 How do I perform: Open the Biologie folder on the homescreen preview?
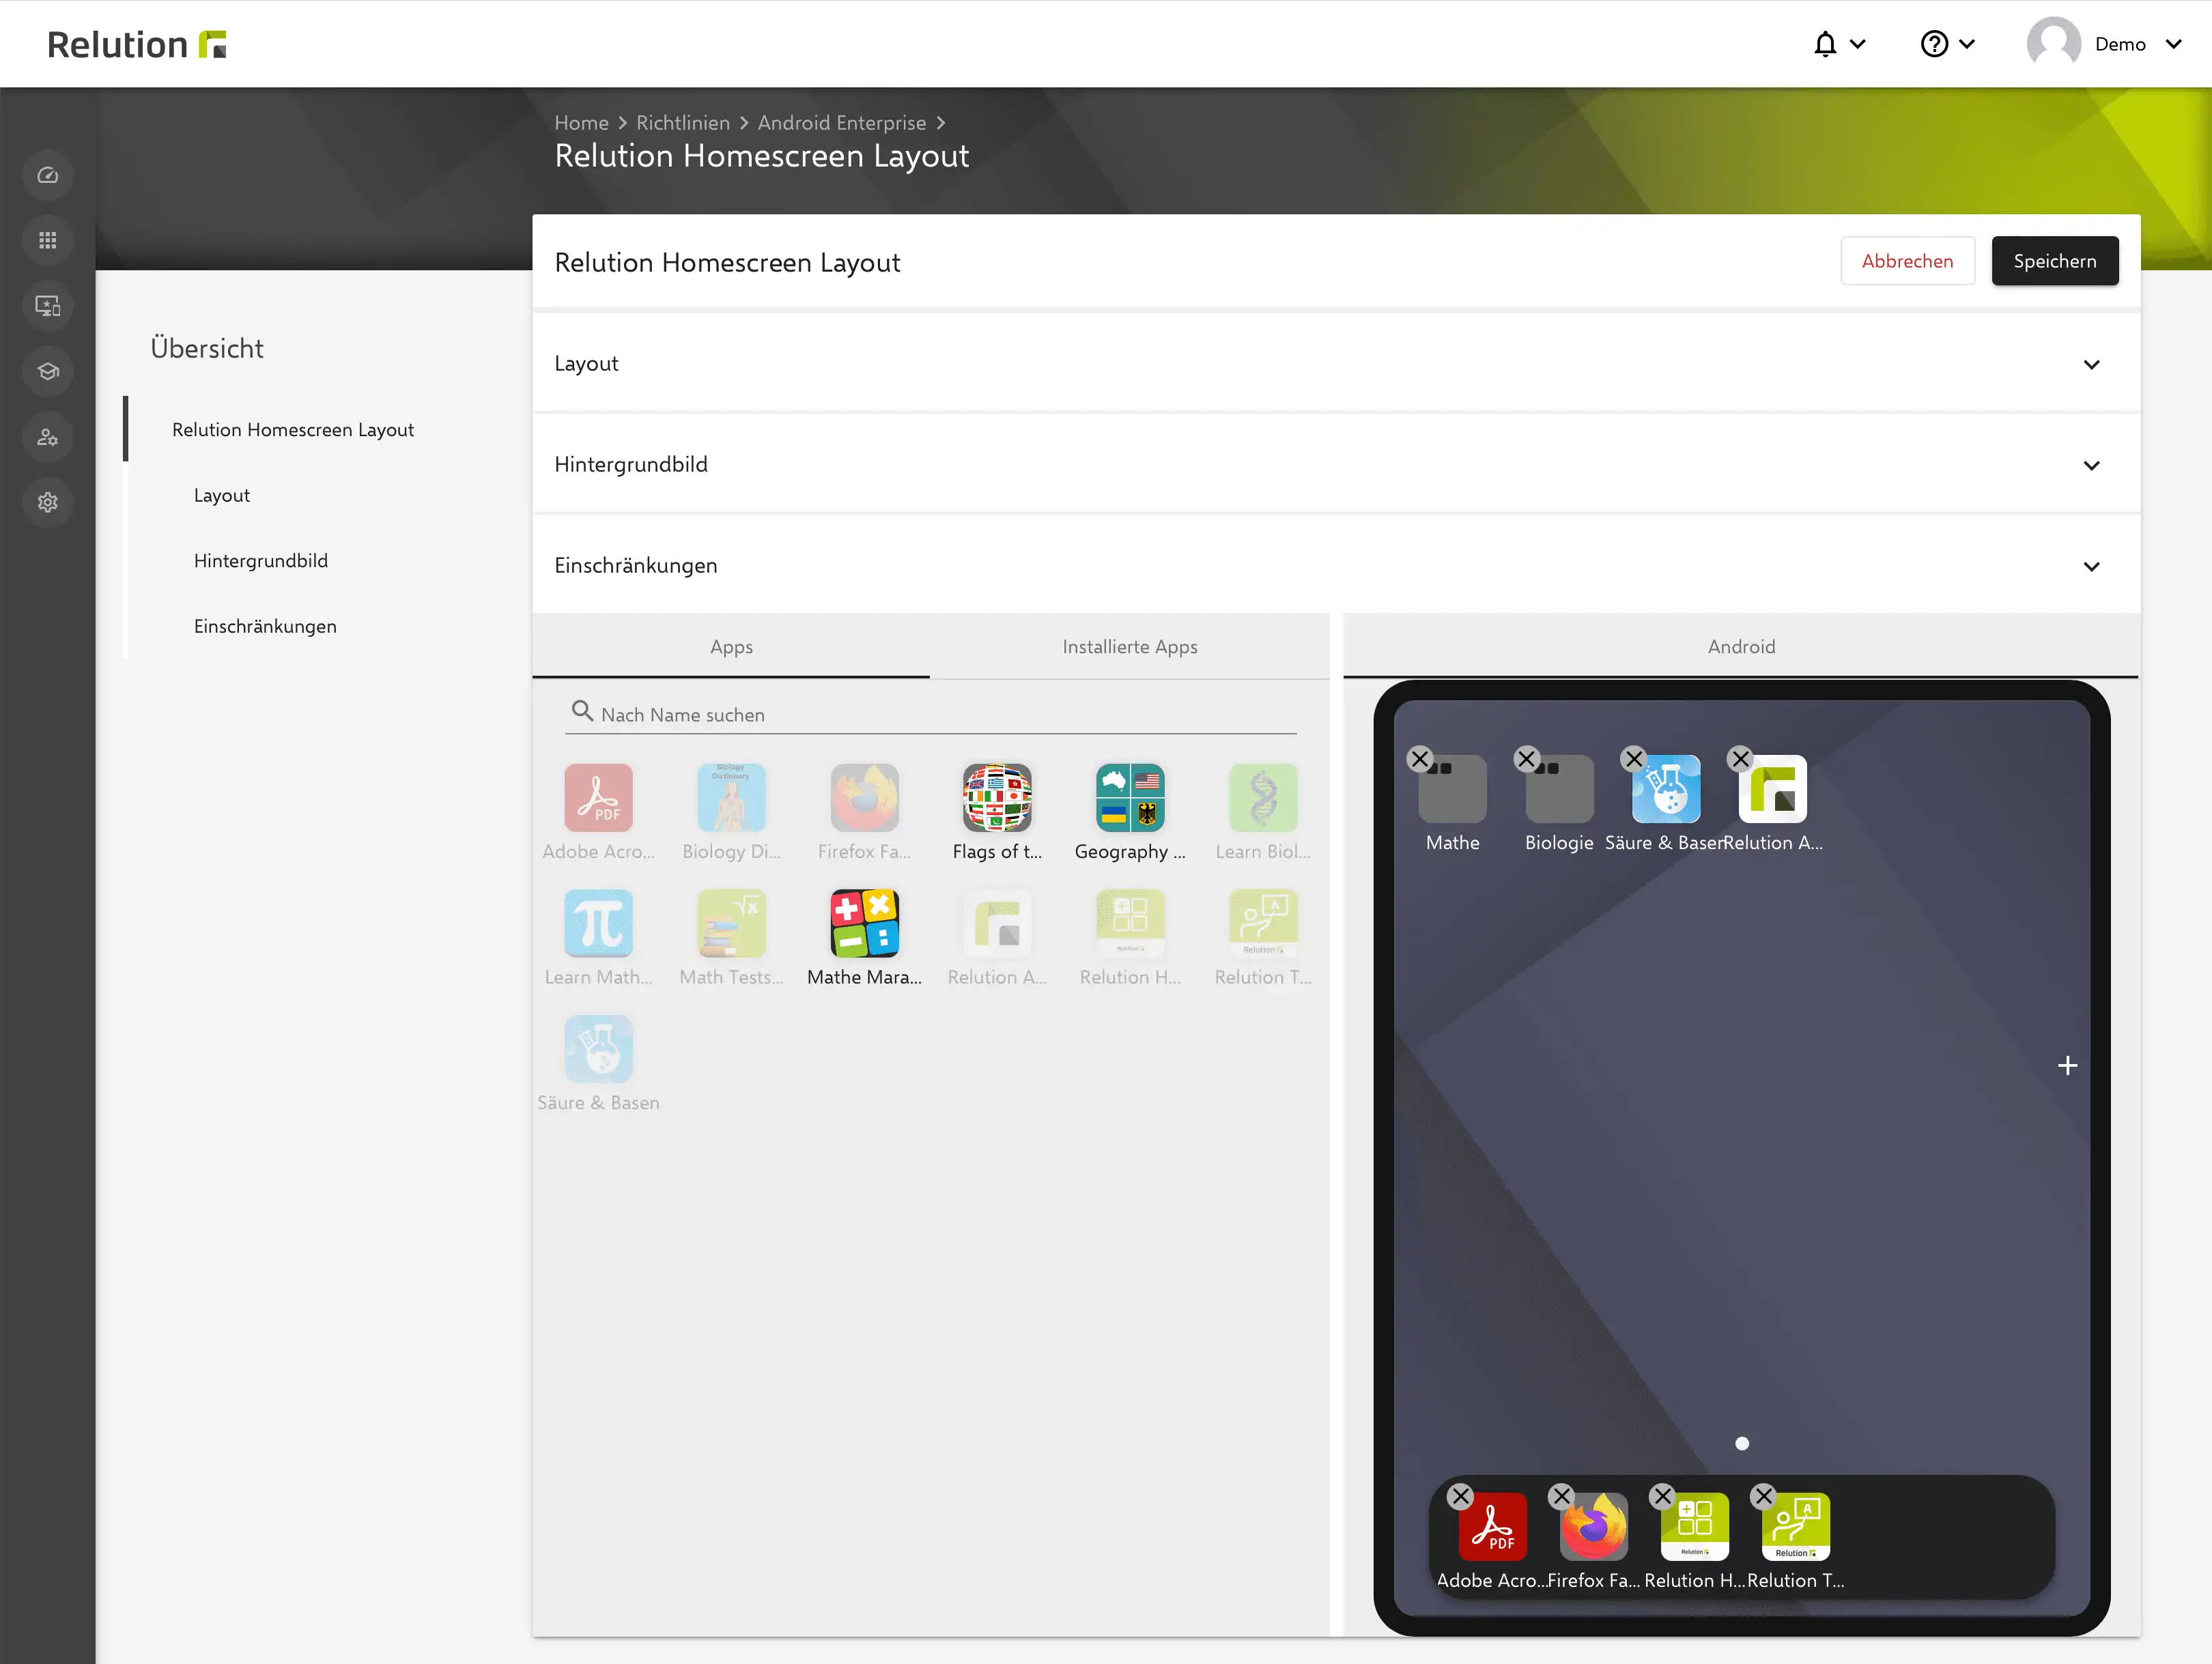1559,789
